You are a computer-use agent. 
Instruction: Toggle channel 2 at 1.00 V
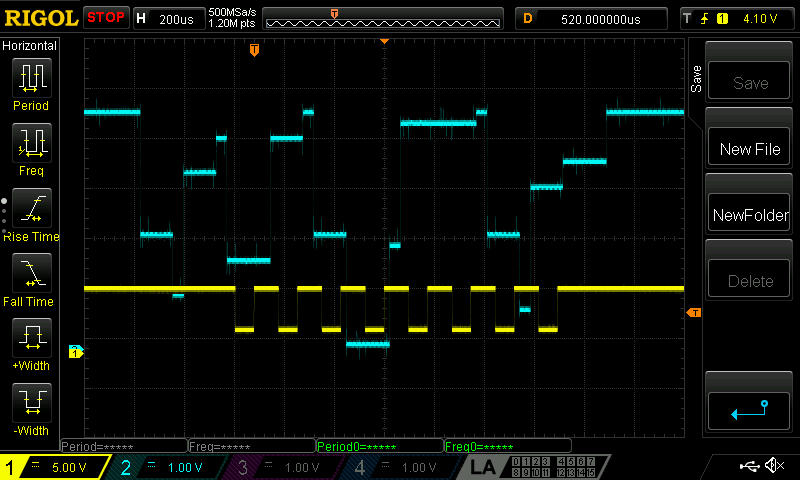point(170,467)
